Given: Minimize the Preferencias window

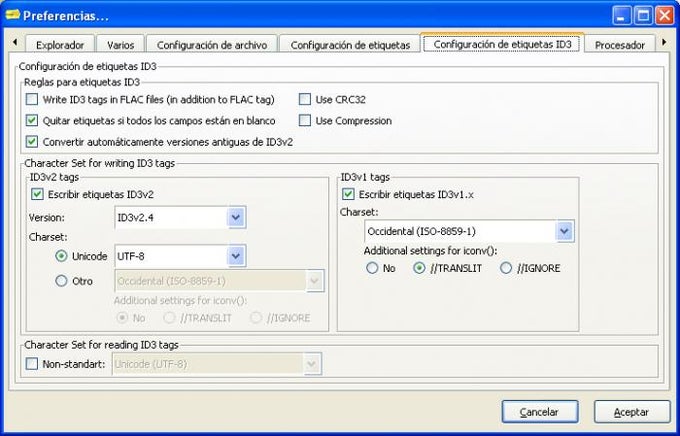Looking at the screenshot, I should [x=621, y=16].
